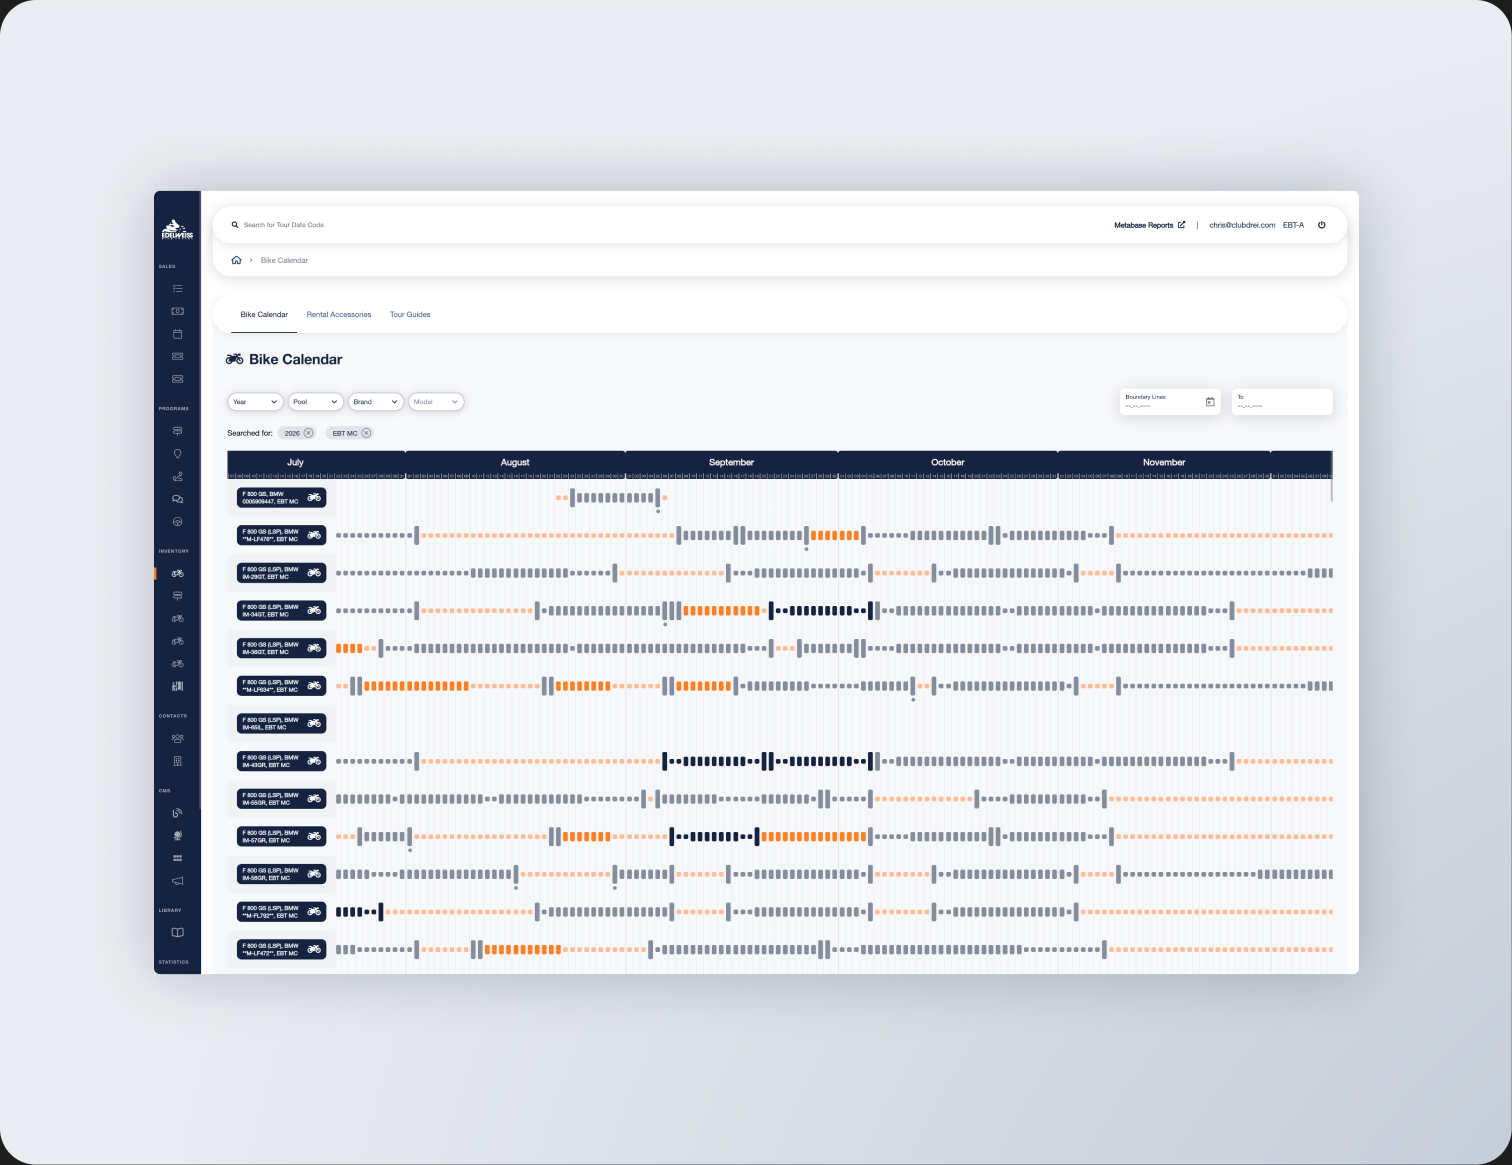Open the building icon under Contacts
The height and width of the screenshot is (1165, 1512).
pyautogui.click(x=177, y=761)
